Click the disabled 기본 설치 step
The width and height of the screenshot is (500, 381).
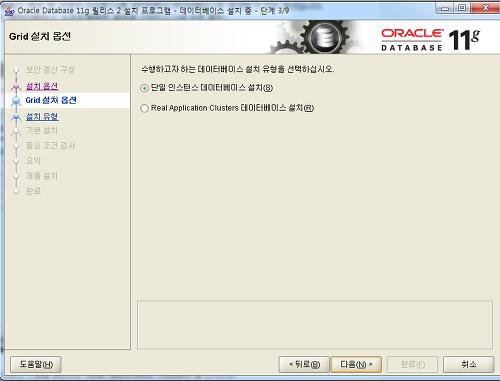(x=42, y=130)
